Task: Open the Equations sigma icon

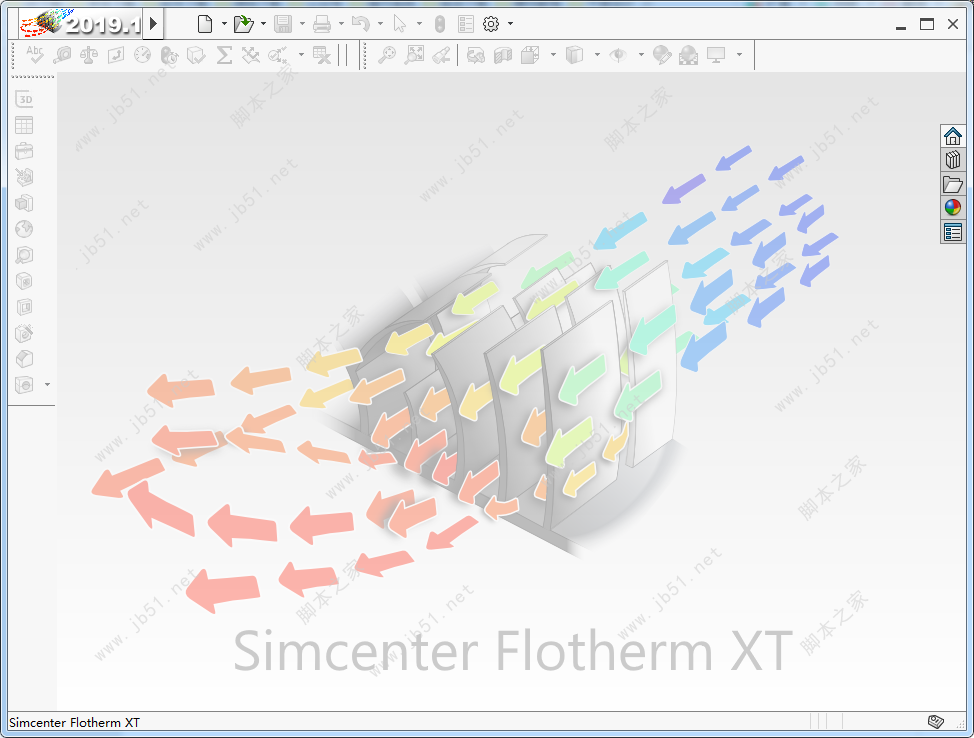Action: [x=224, y=55]
